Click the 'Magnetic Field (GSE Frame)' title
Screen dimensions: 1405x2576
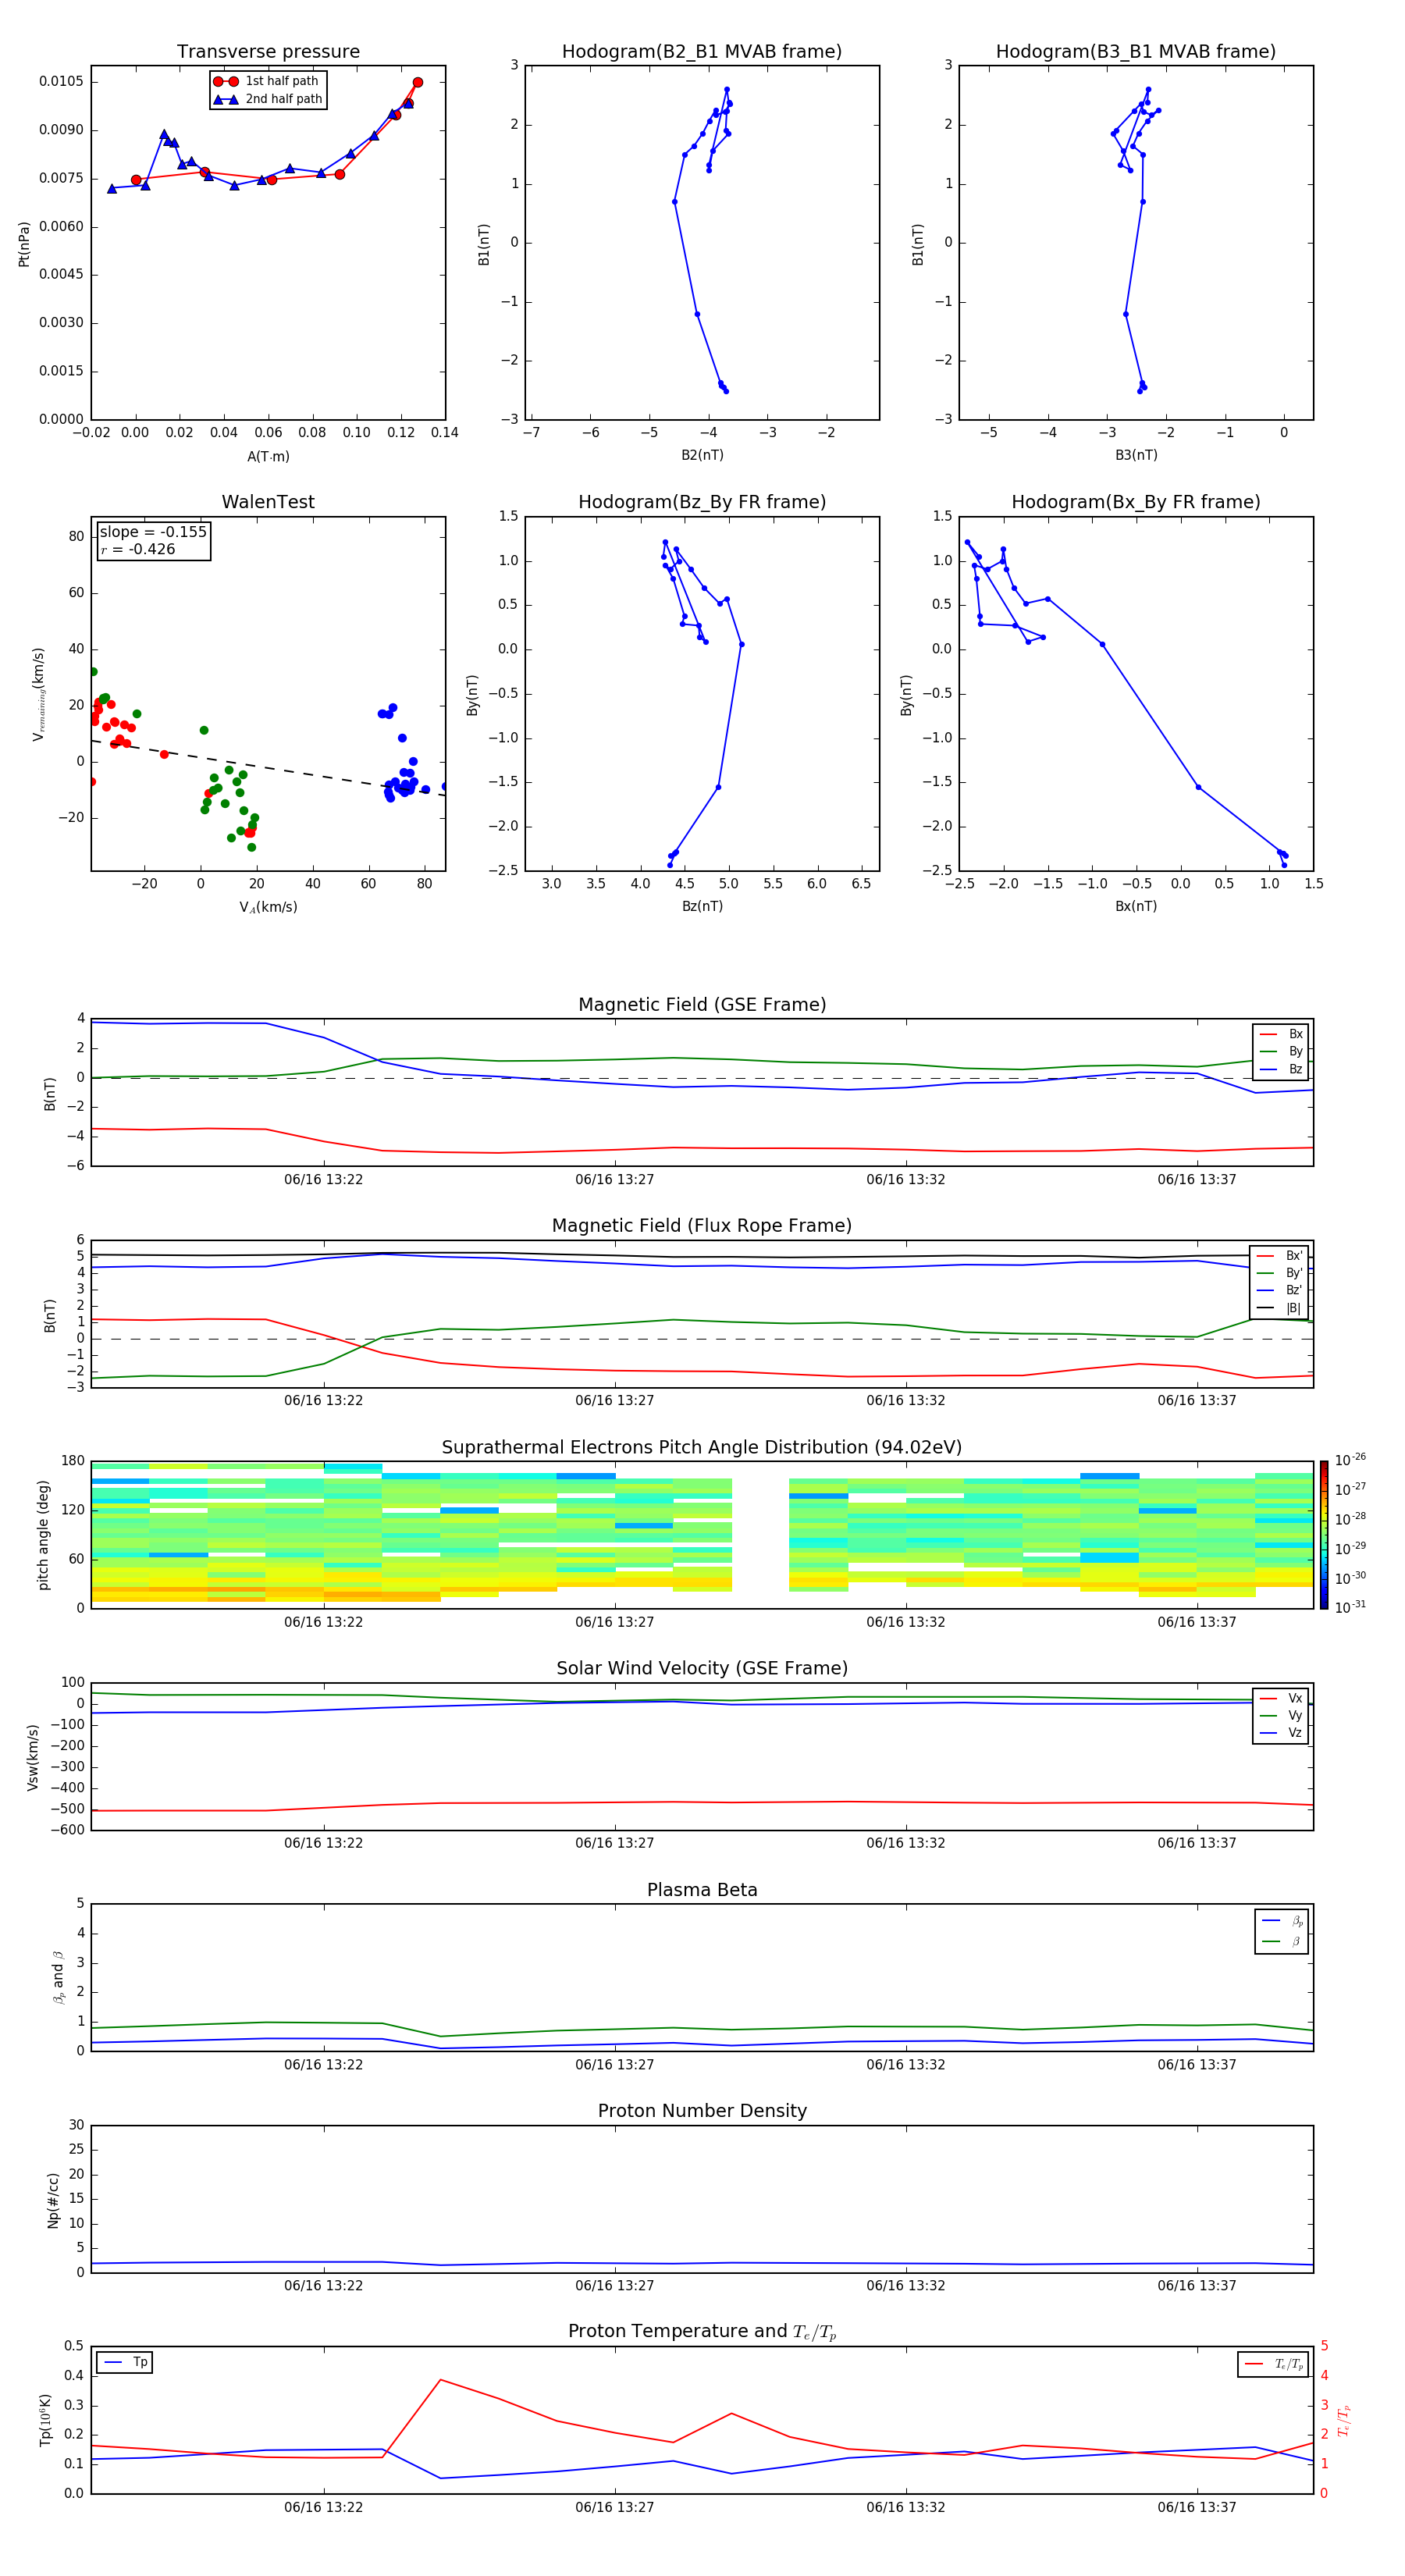tap(702, 1005)
